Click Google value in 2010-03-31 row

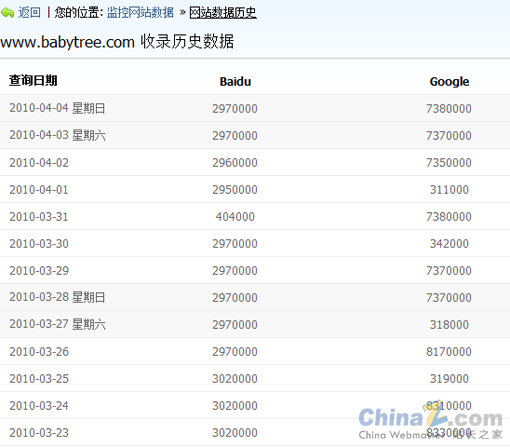449,217
